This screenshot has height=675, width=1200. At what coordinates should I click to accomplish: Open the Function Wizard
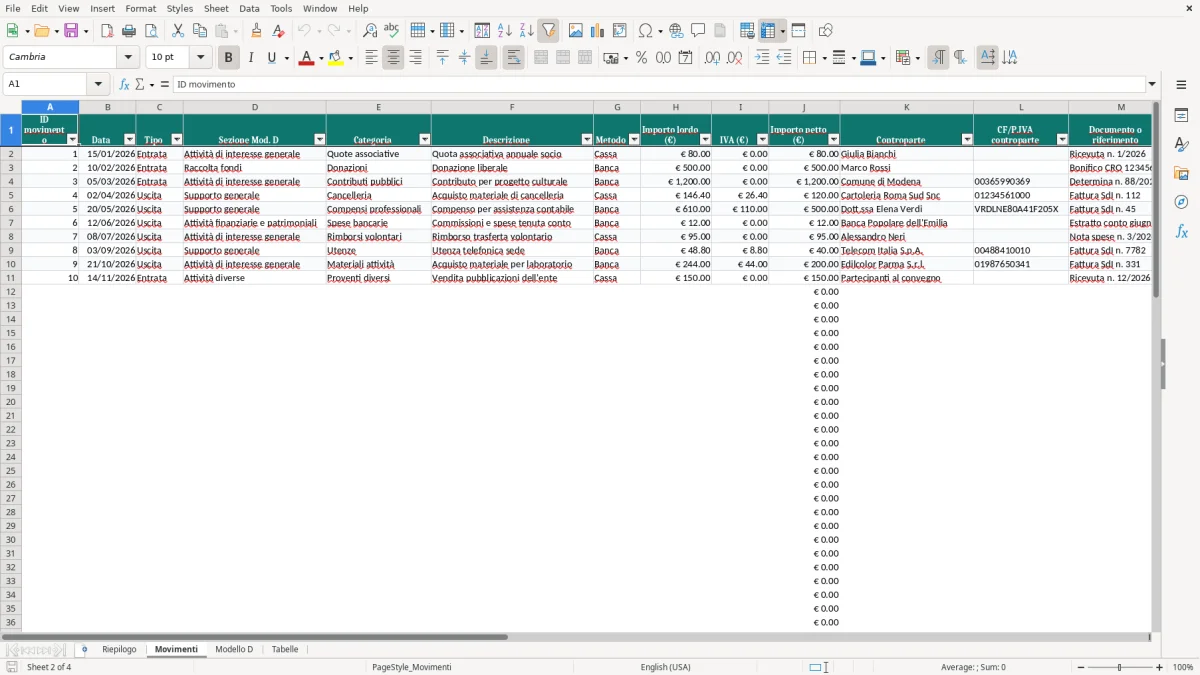tap(124, 84)
